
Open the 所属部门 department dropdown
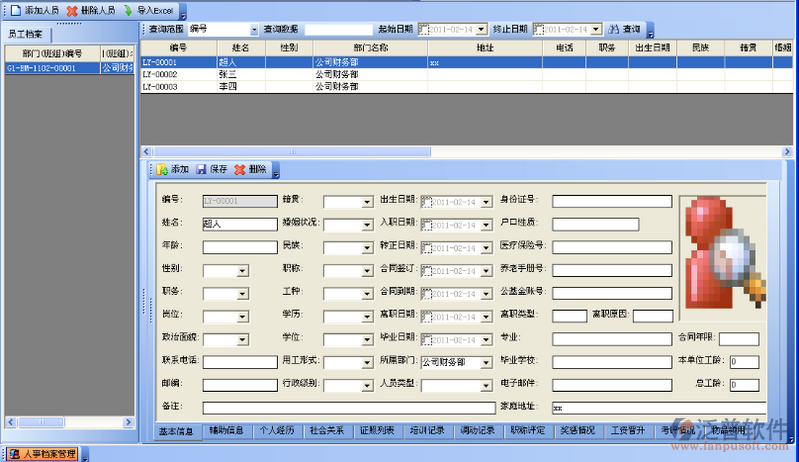[486, 362]
